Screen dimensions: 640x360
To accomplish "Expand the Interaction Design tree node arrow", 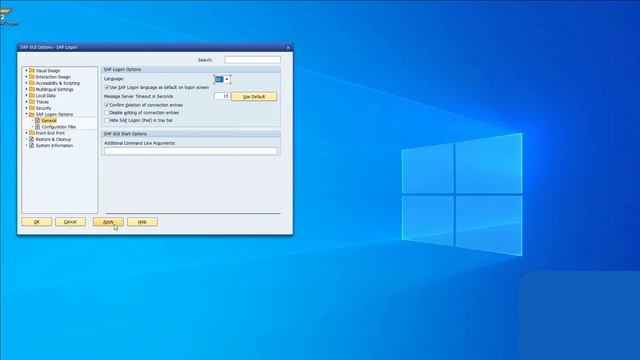I will 27,77.
